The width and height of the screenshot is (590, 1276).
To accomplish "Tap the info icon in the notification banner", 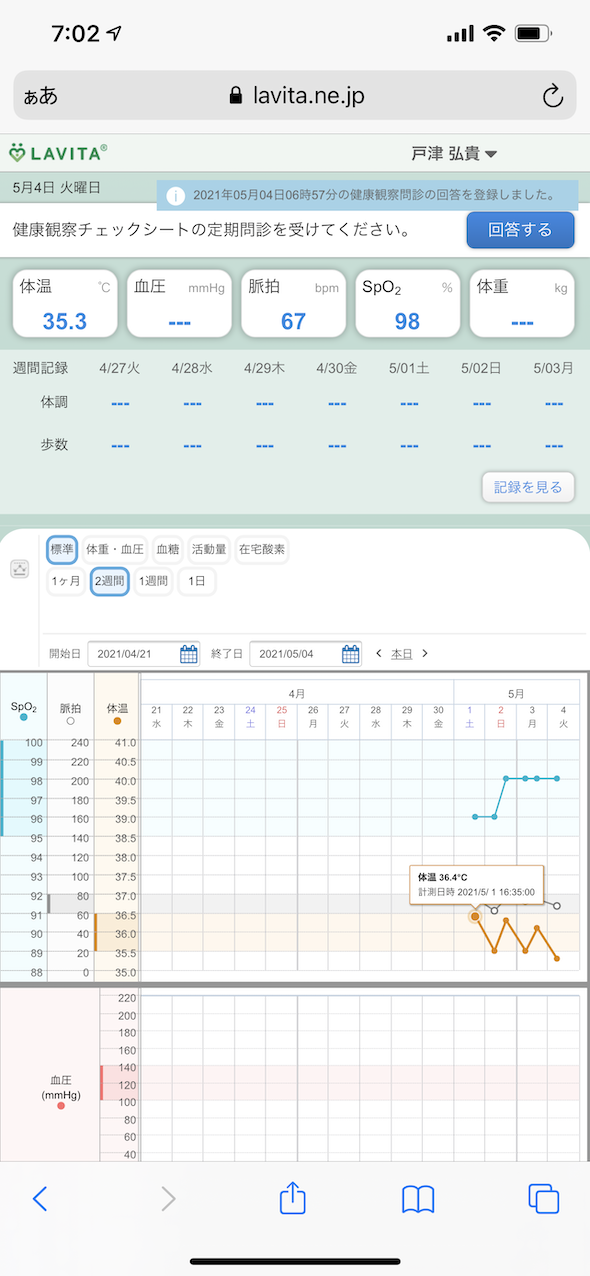I will pos(175,195).
